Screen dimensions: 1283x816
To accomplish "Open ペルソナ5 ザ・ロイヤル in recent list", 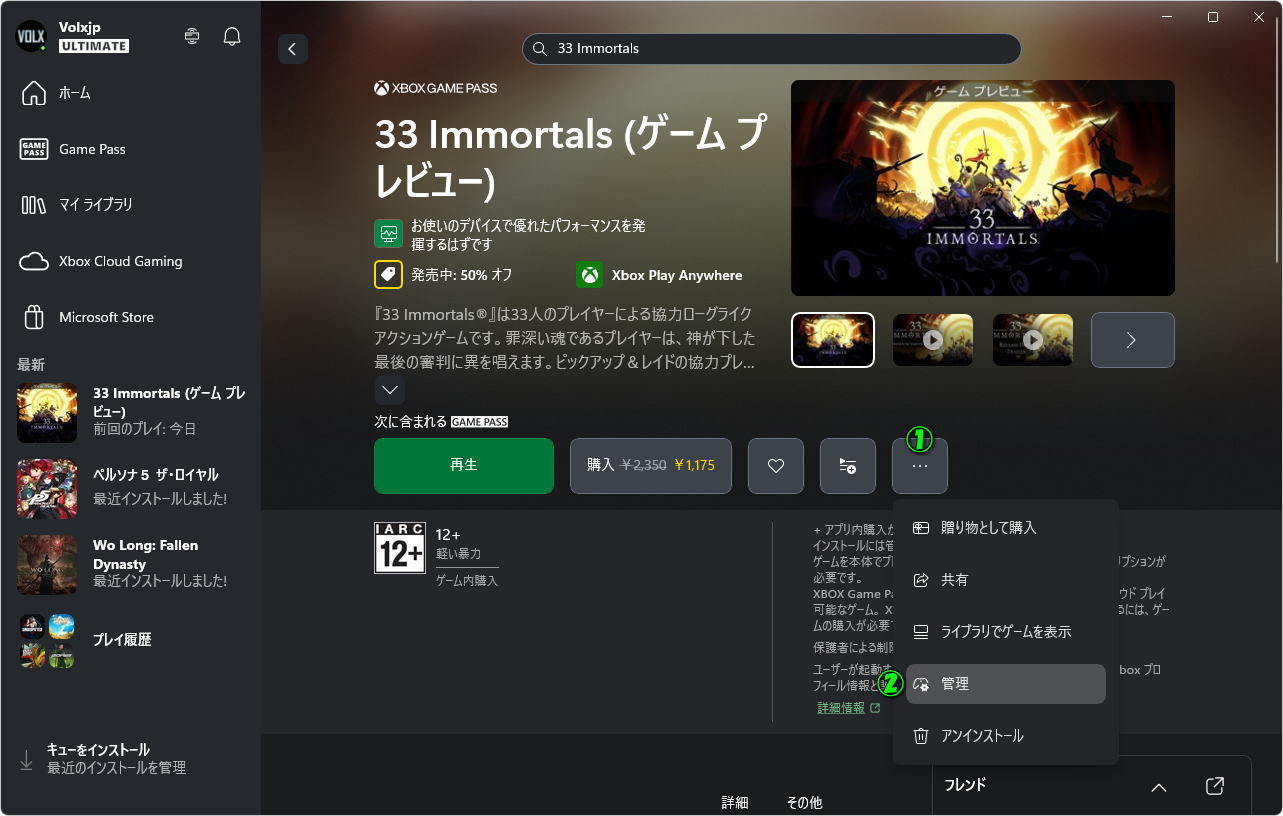I will point(130,487).
